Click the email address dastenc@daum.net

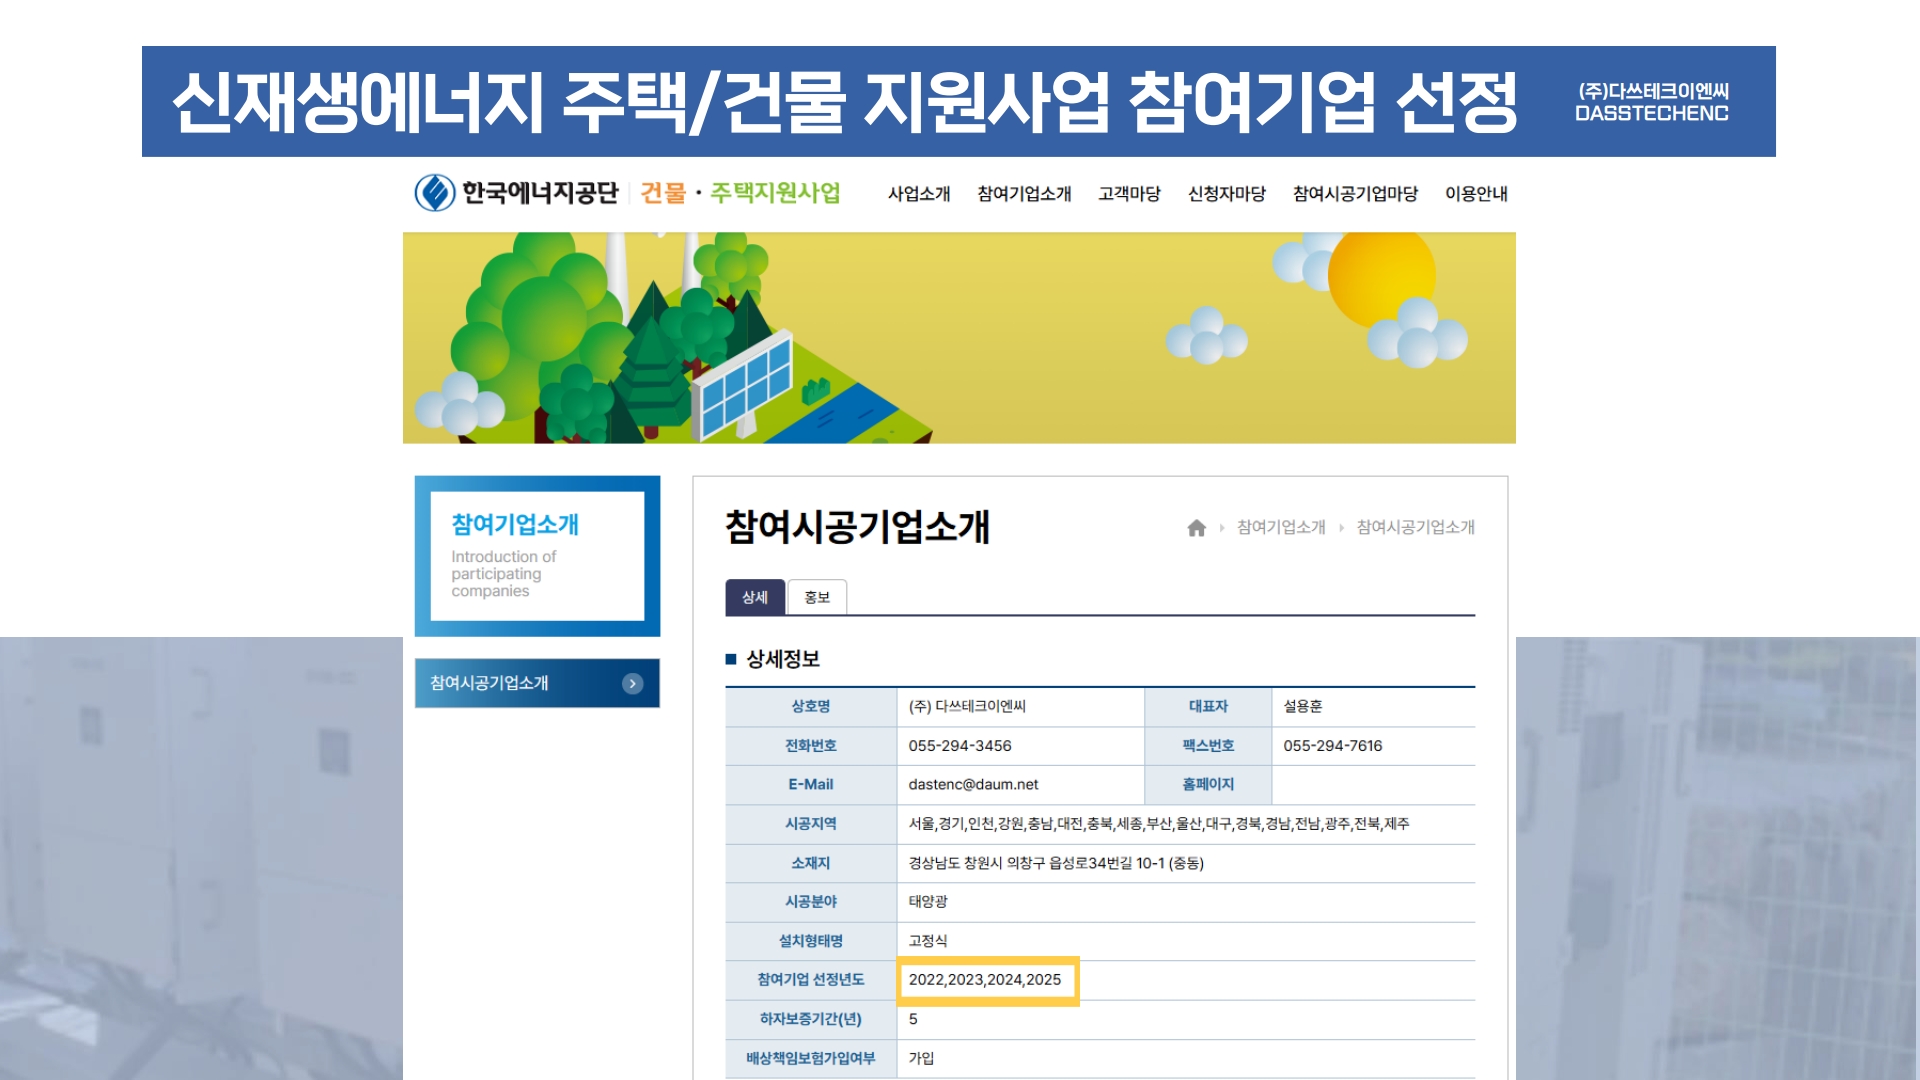click(x=973, y=784)
